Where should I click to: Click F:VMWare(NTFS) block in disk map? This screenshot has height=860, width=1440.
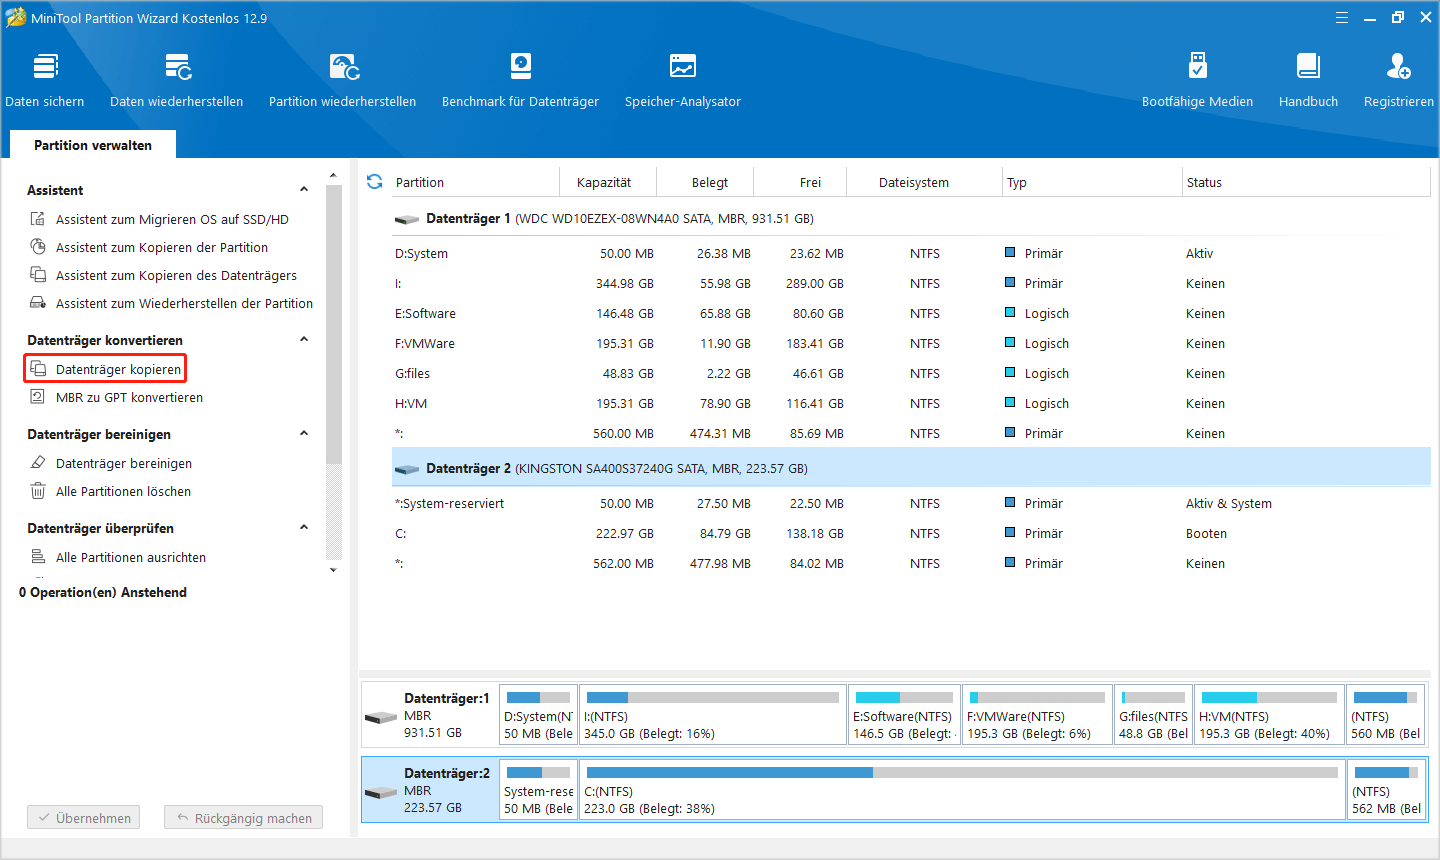pyautogui.click(x=1037, y=714)
